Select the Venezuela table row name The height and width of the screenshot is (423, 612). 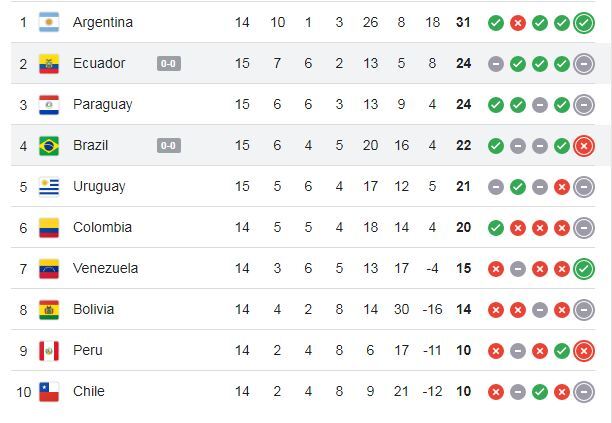click(105, 268)
